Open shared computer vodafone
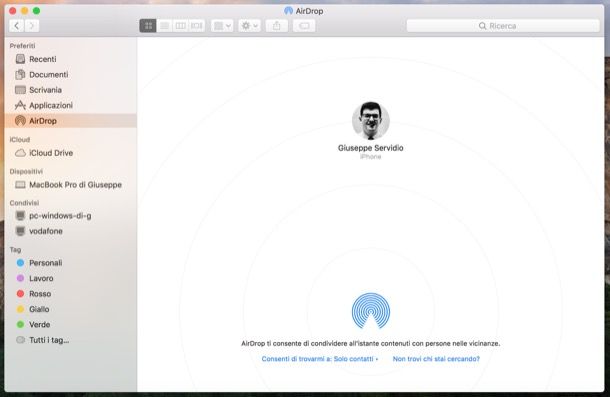This screenshot has height=397, width=610. [71, 231]
